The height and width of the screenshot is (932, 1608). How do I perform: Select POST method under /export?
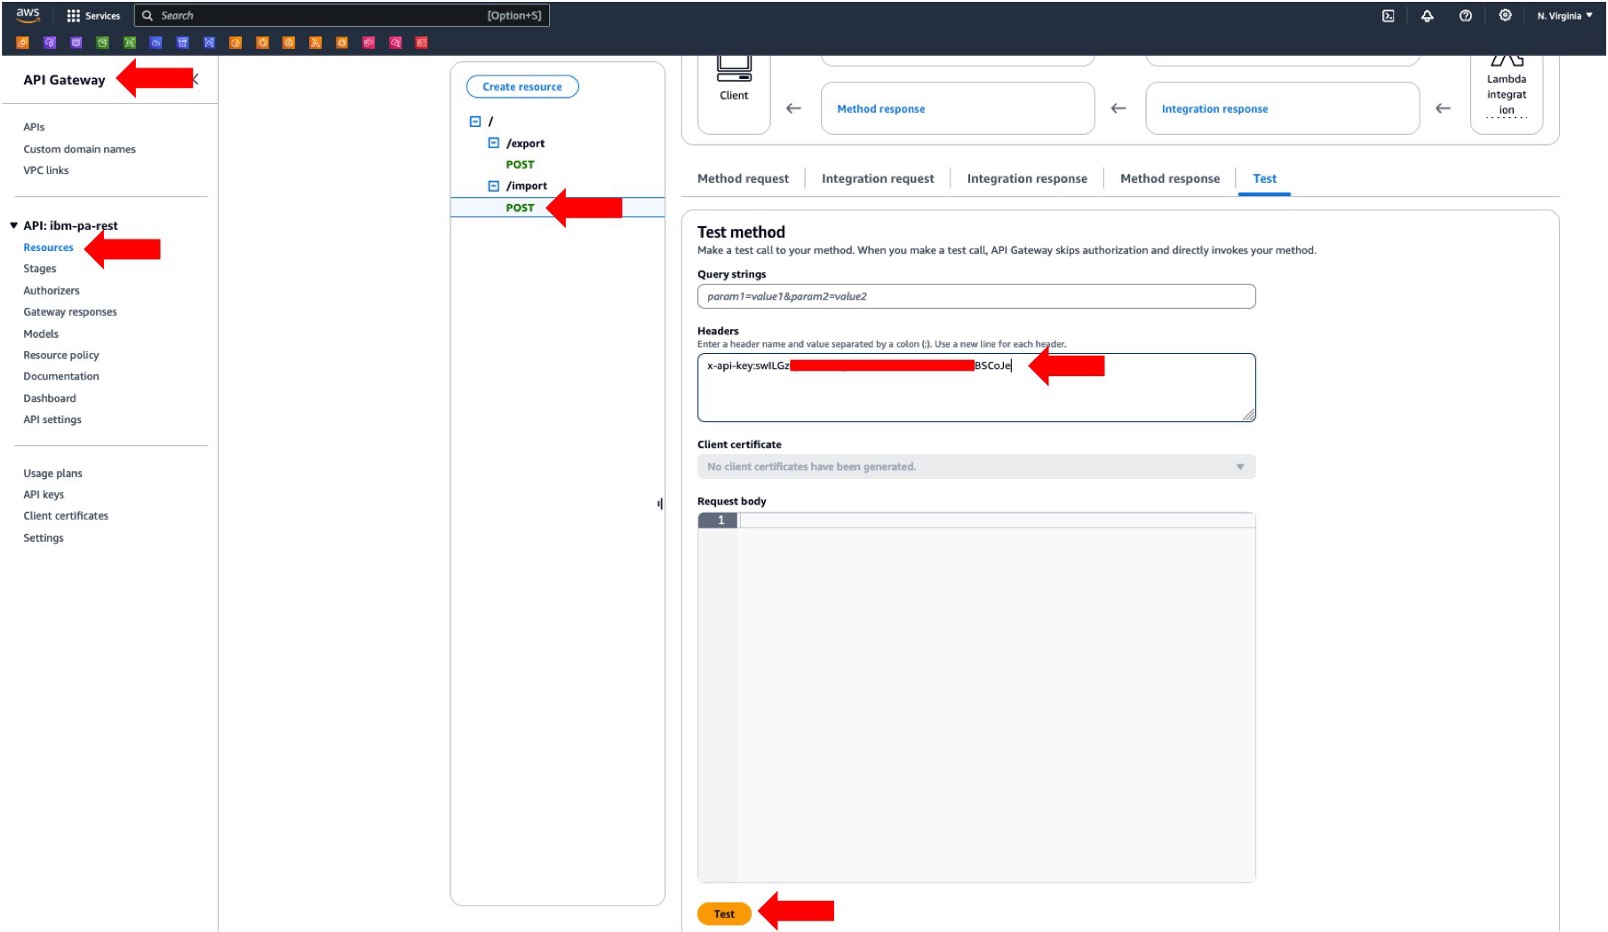point(520,165)
